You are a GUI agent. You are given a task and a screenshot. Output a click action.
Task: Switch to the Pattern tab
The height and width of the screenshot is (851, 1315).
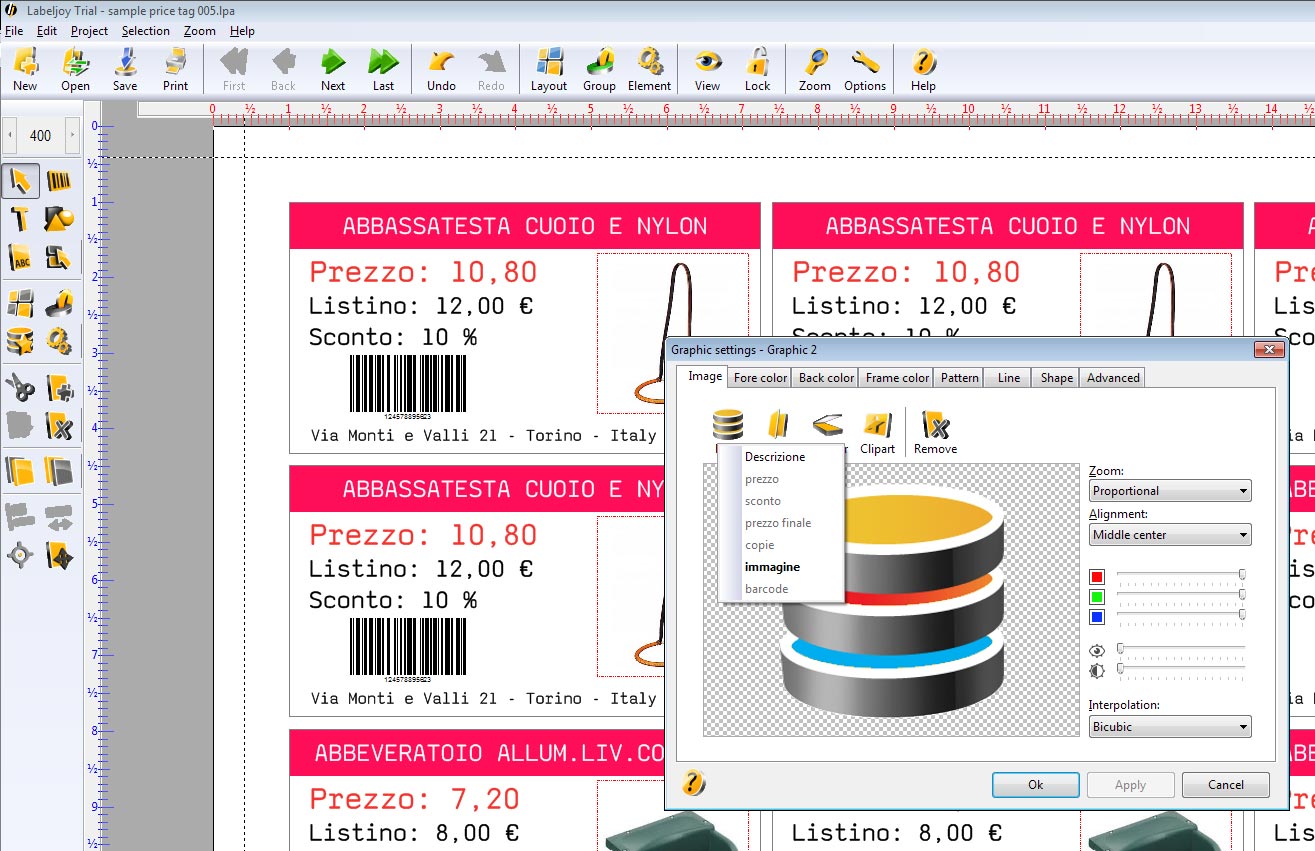pyautogui.click(x=960, y=378)
